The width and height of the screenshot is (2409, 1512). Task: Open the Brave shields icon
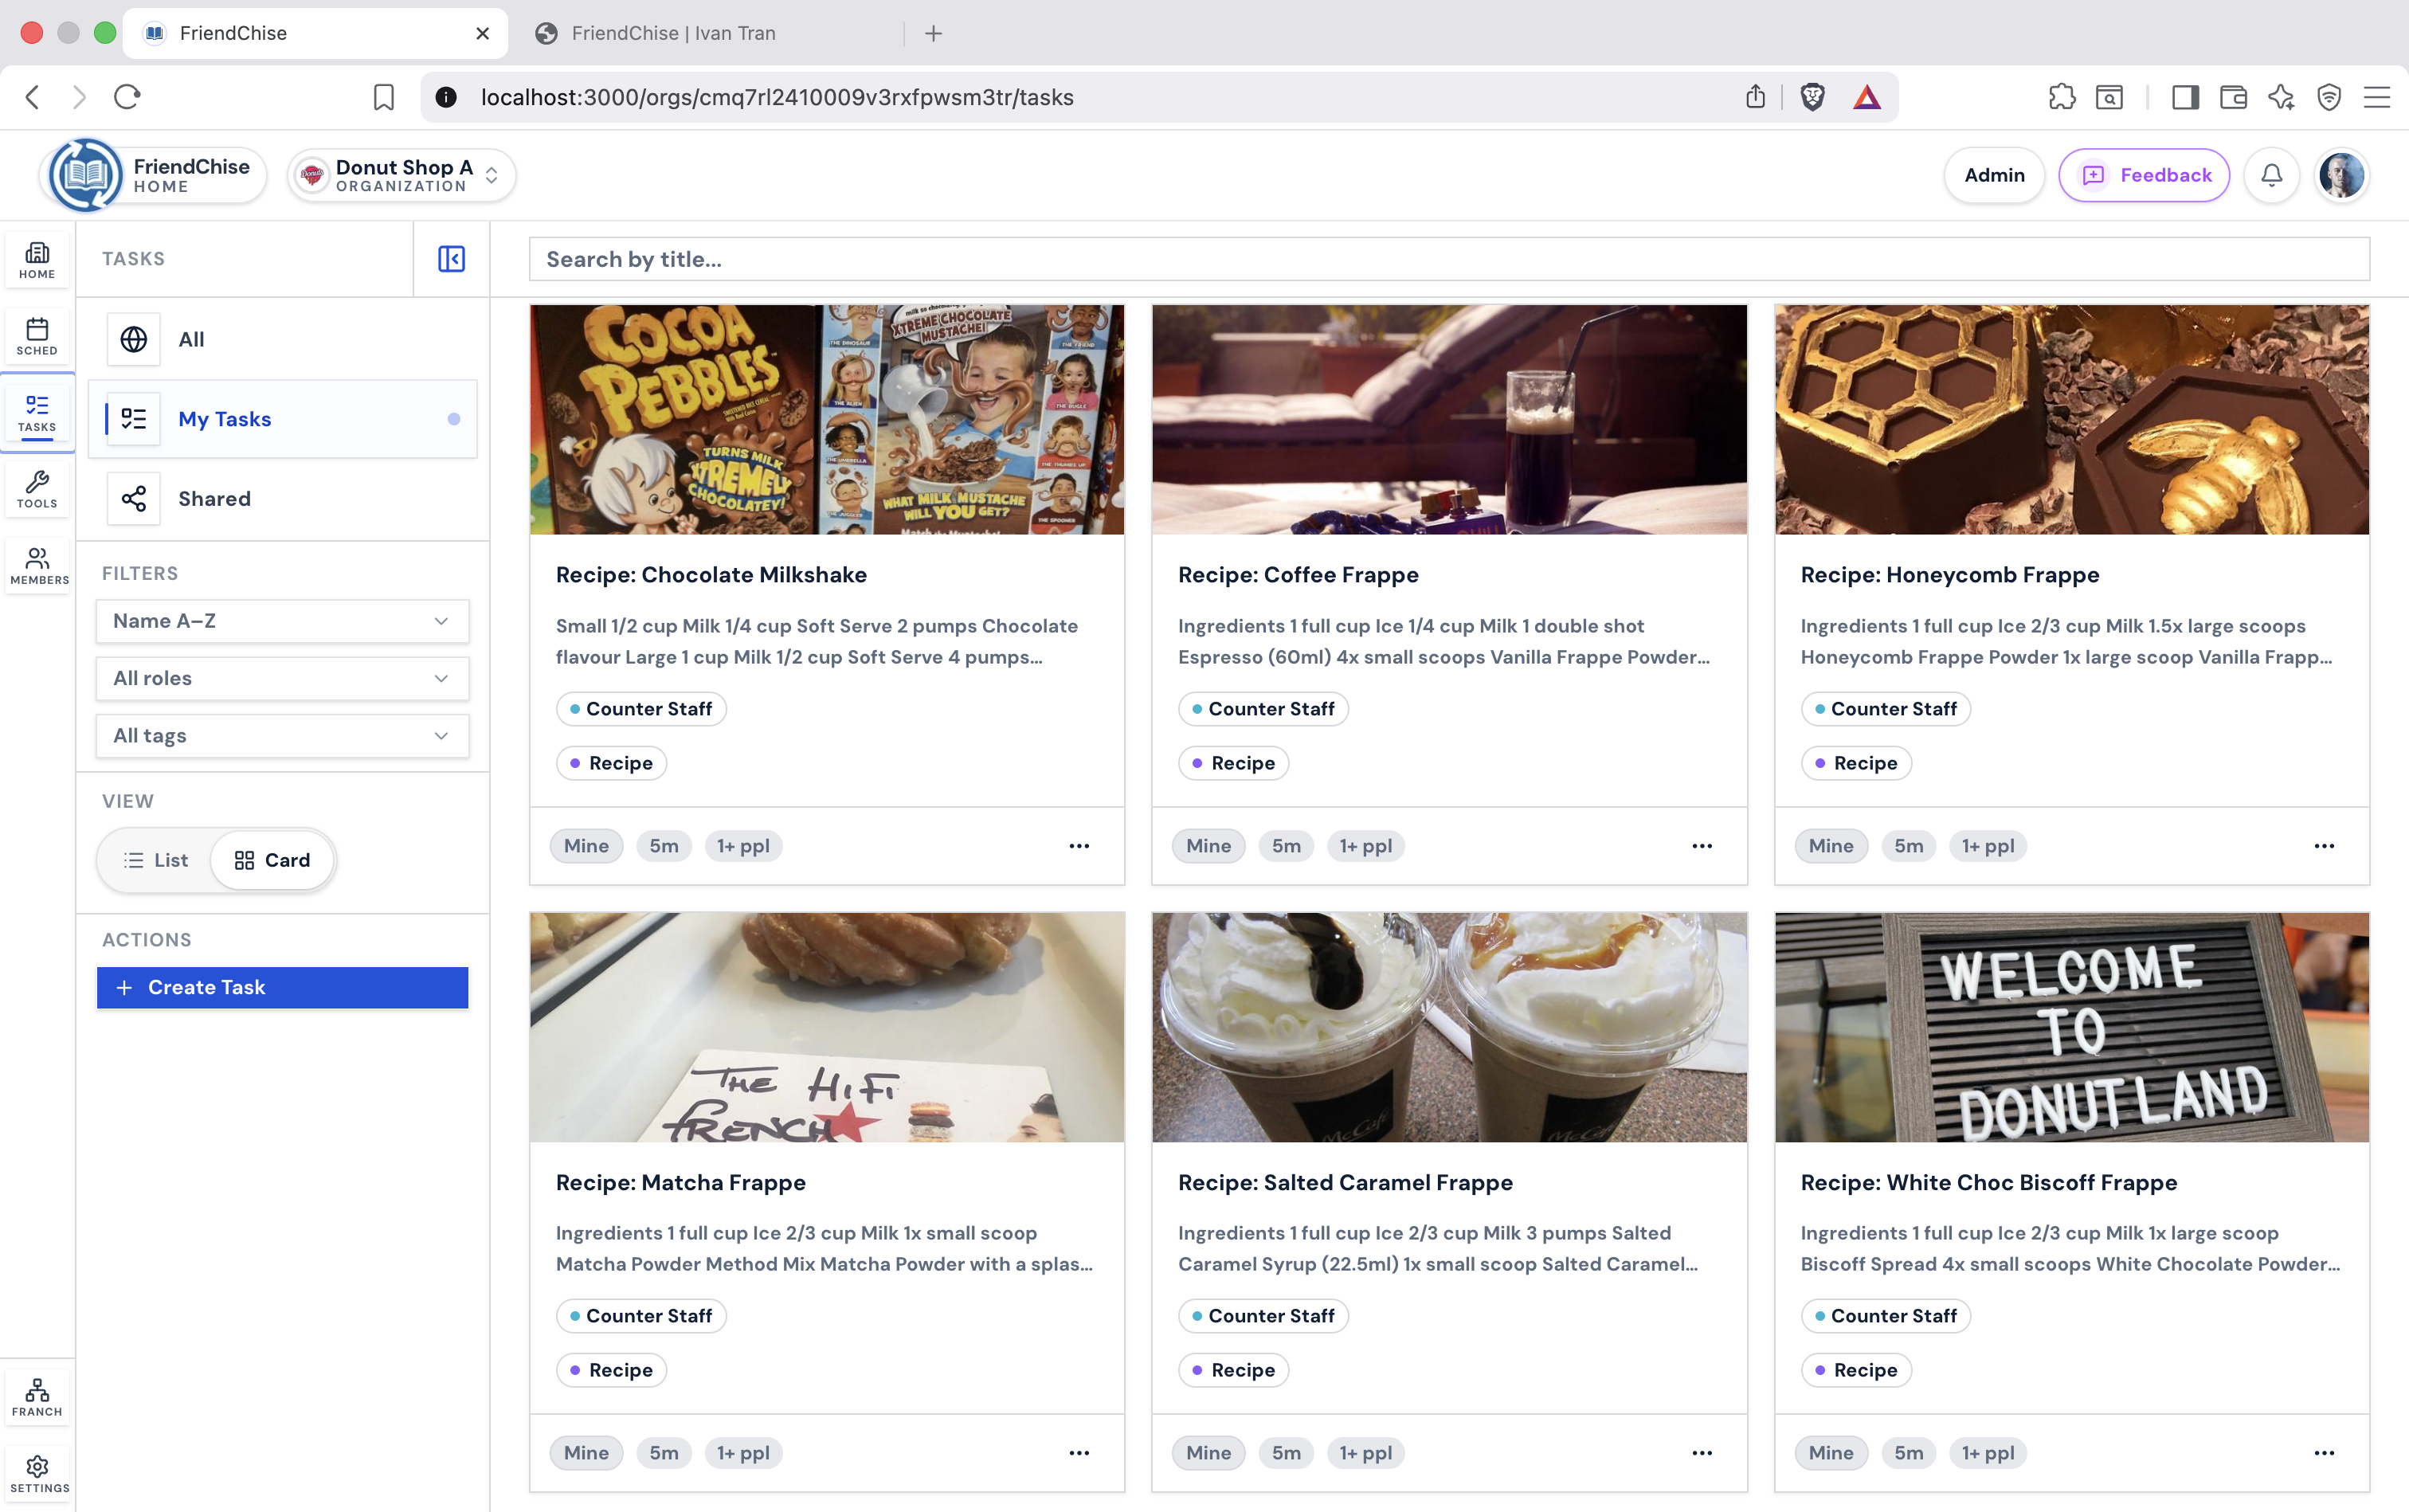coord(1812,97)
